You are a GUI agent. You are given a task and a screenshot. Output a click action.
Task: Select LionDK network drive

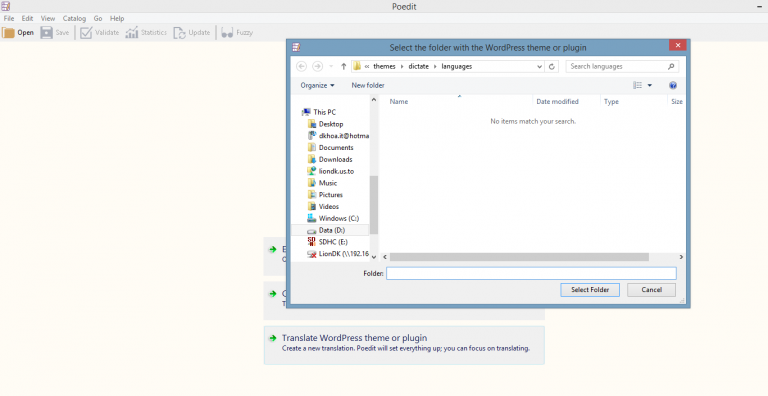click(x=338, y=253)
